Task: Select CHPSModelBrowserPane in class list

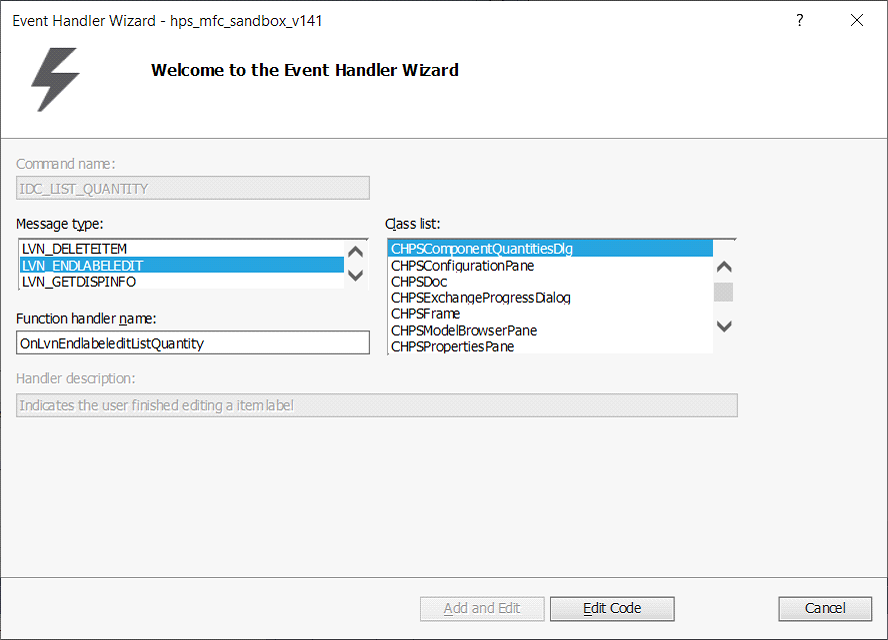Action: coord(550,330)
